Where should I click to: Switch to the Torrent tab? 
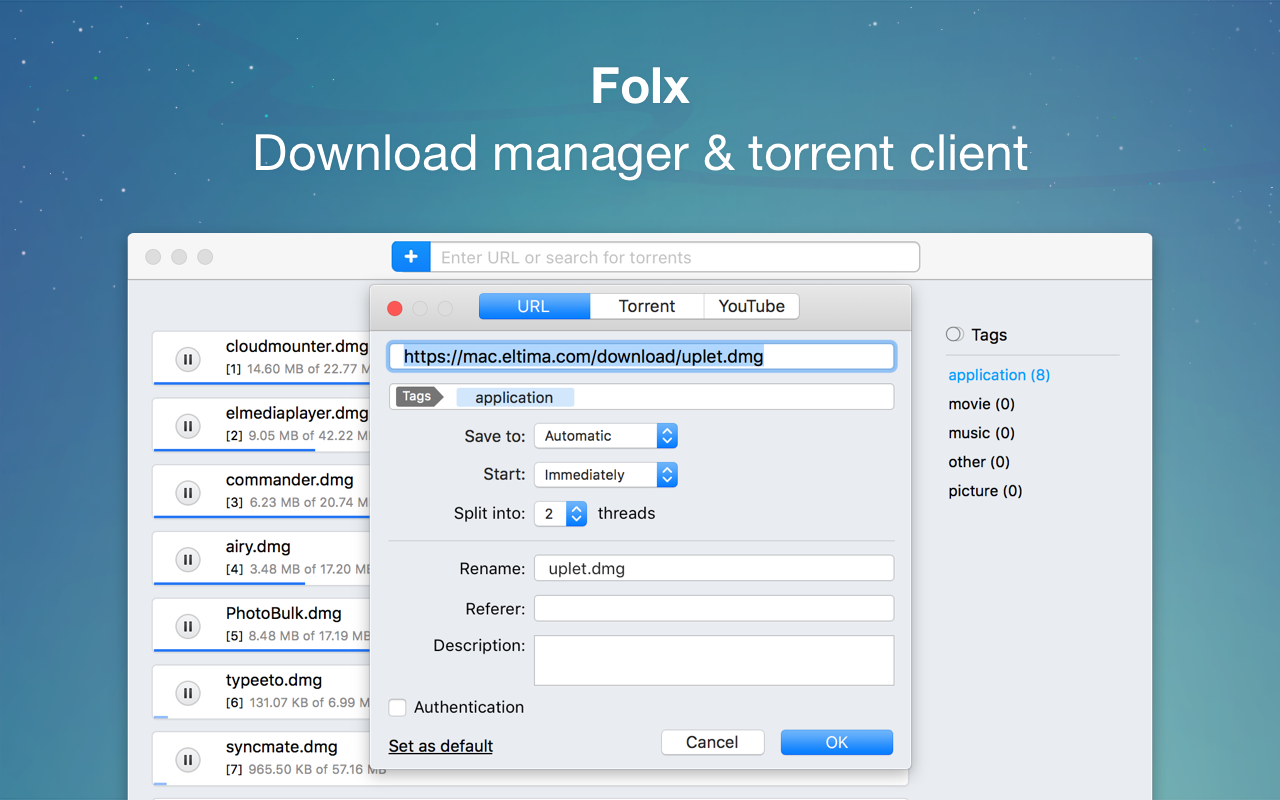pyautogui.click(x=647, y=306)
